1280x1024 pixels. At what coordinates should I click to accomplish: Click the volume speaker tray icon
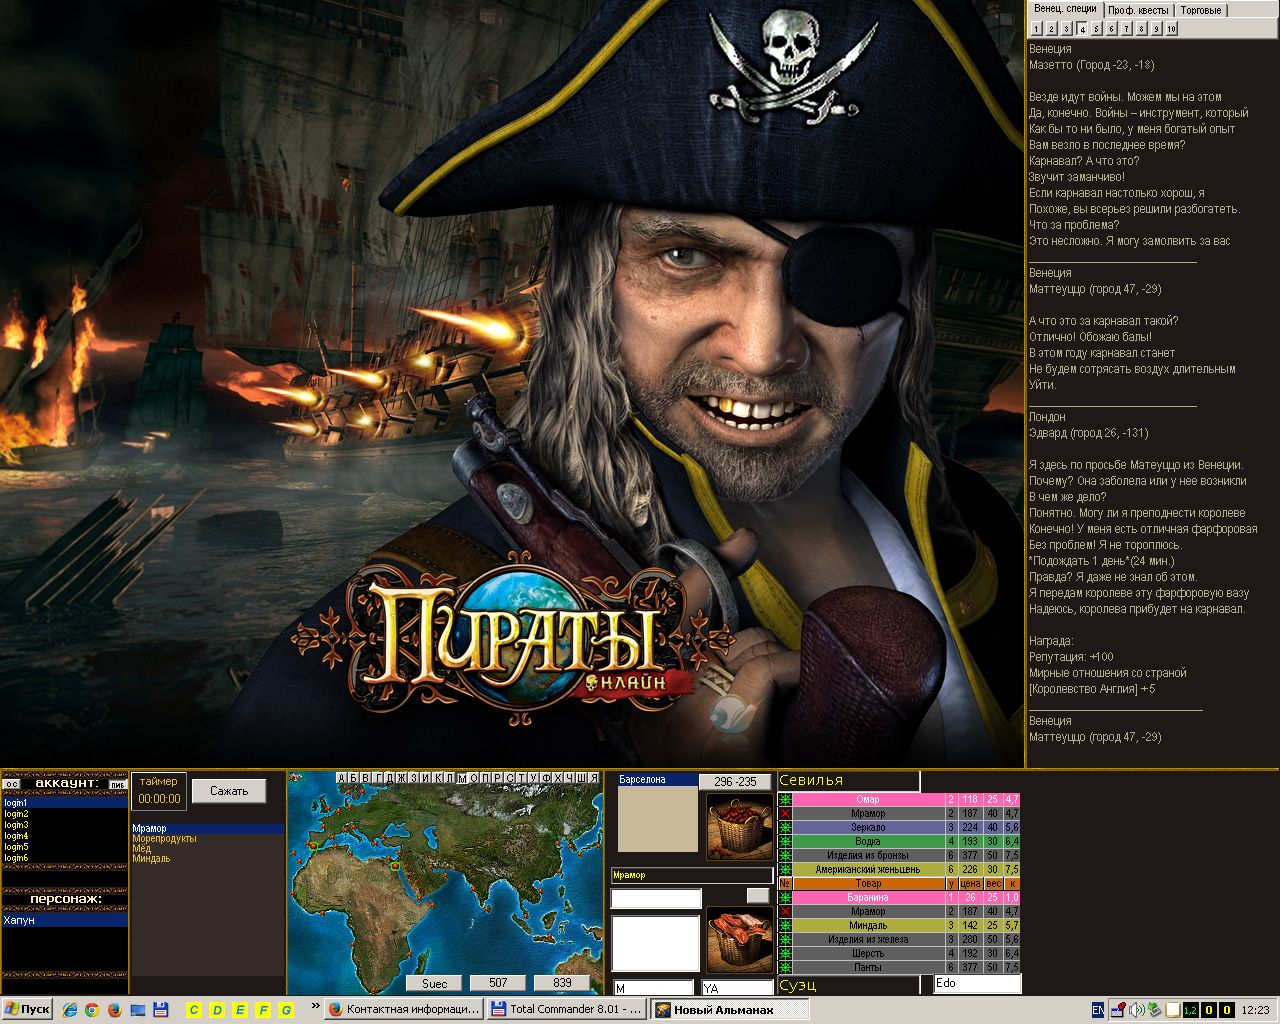(1136, 1010)
